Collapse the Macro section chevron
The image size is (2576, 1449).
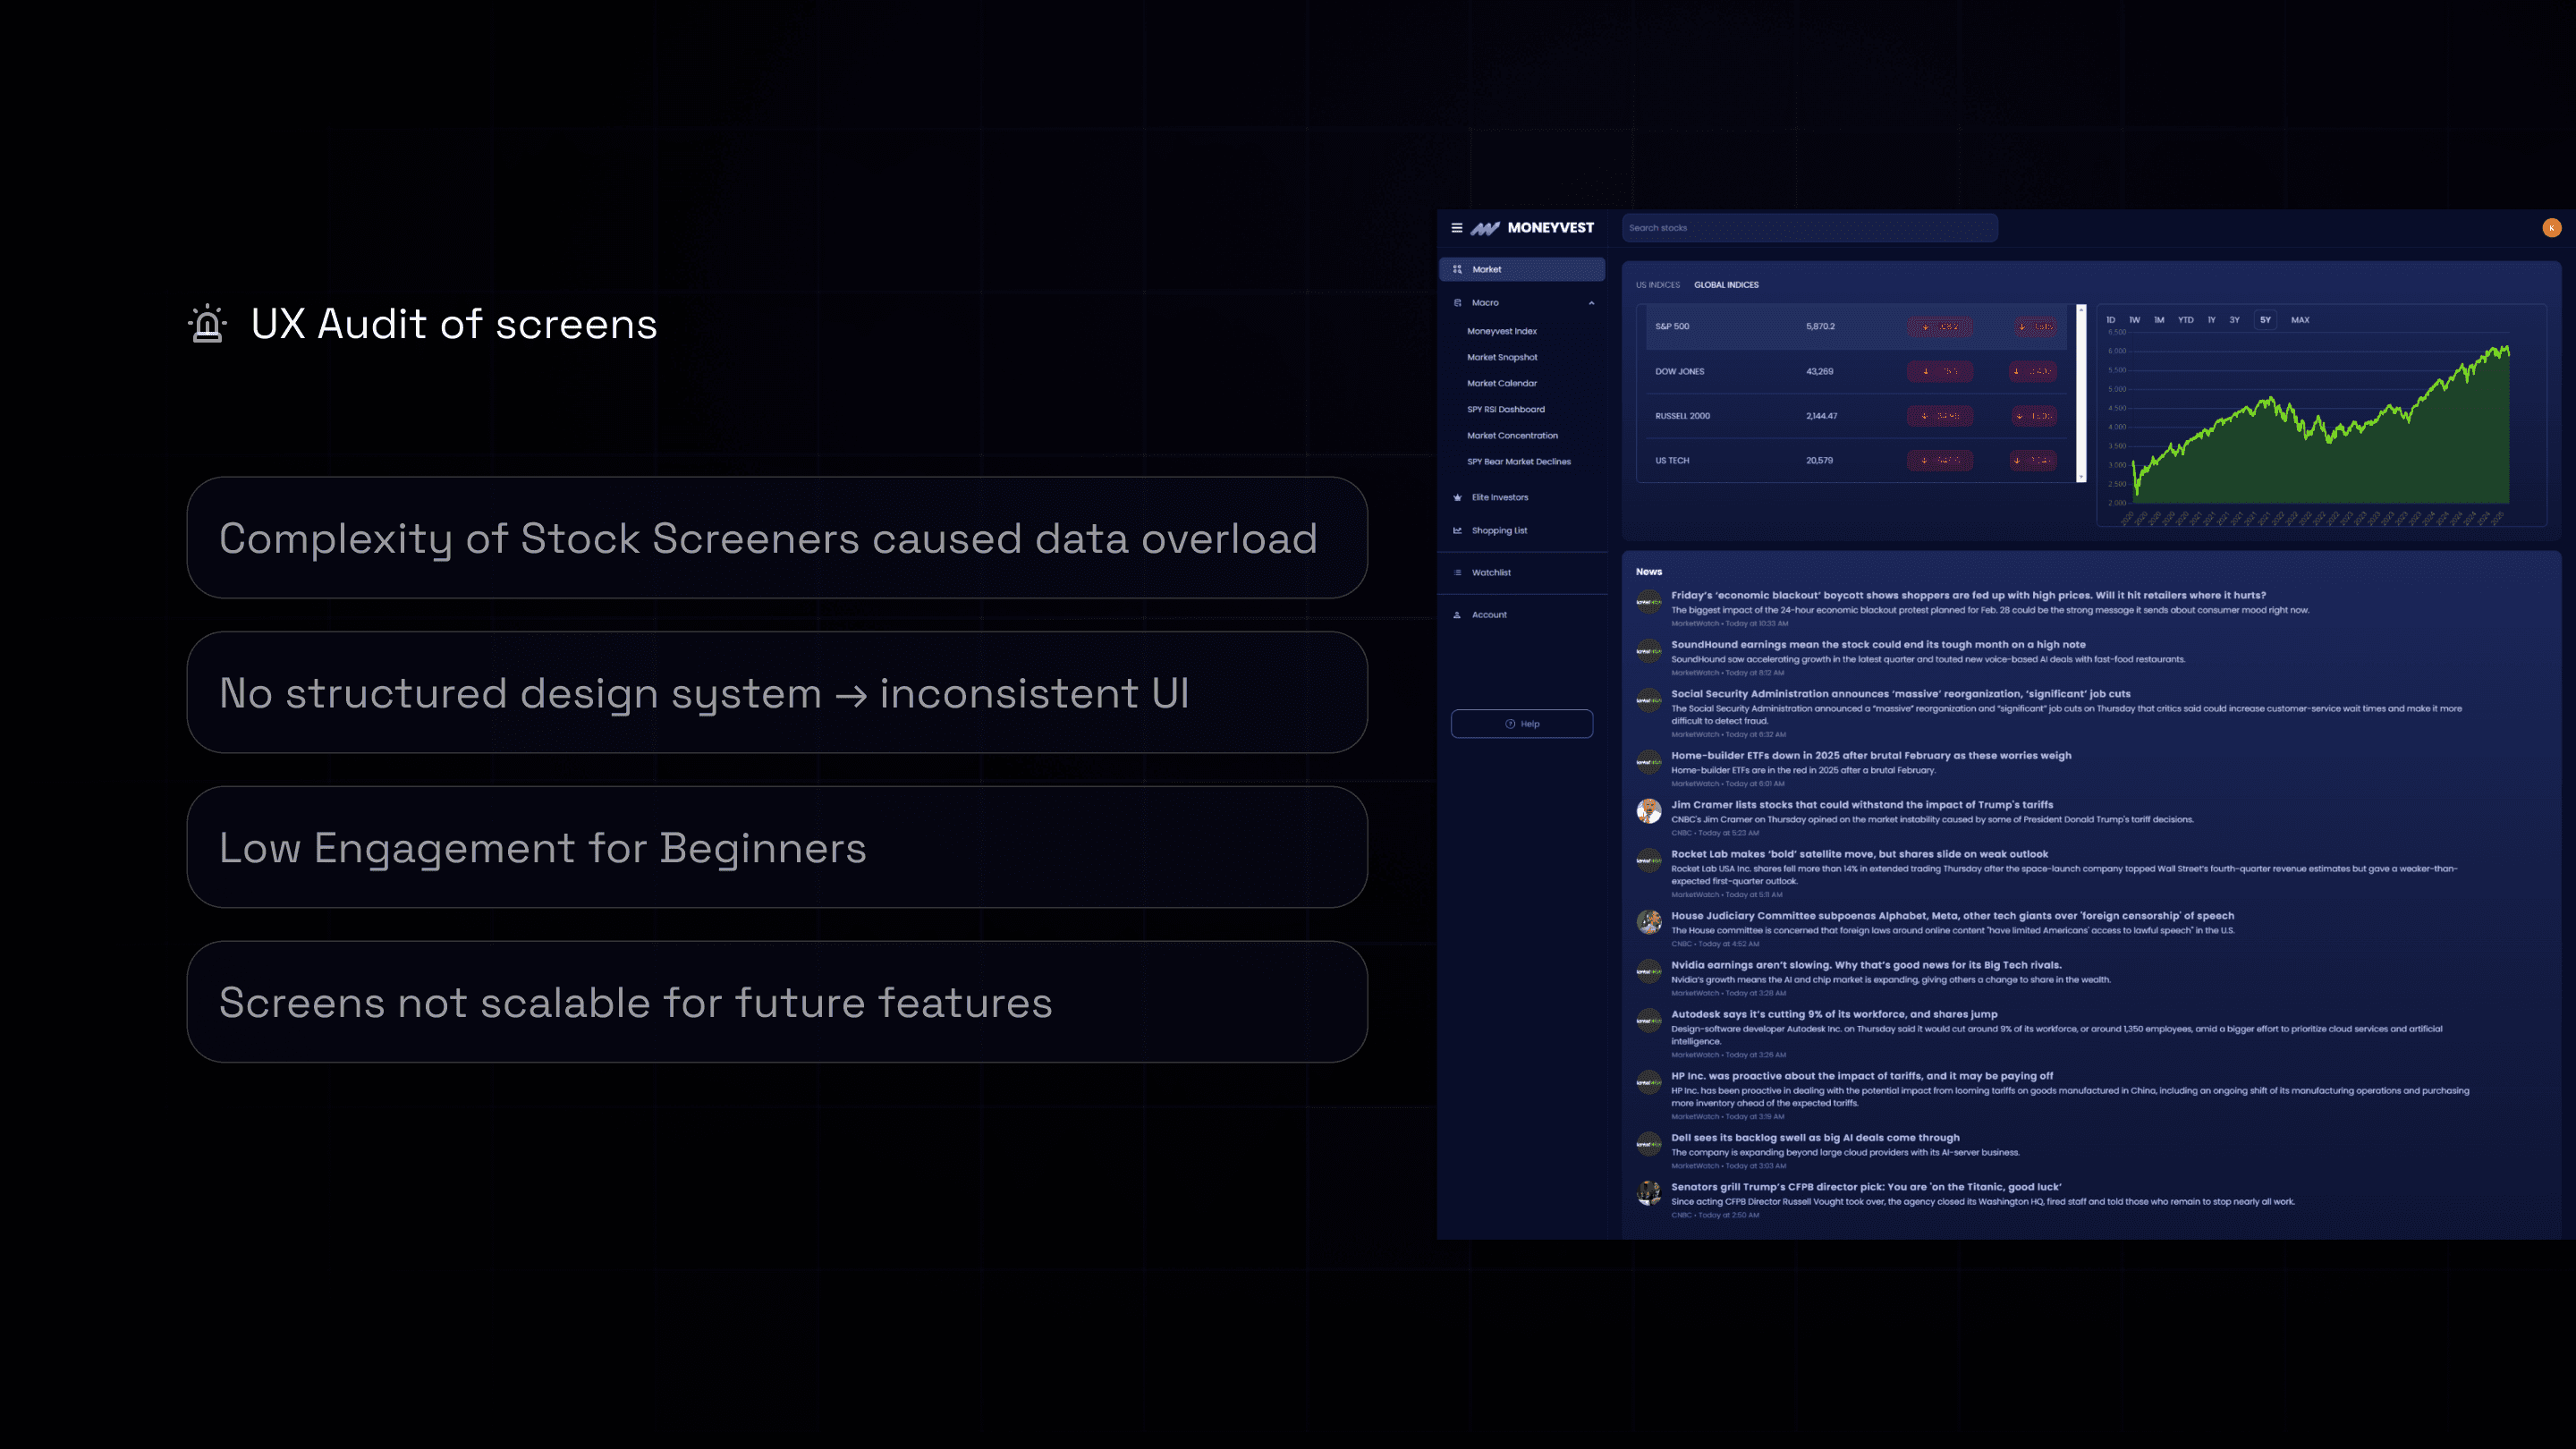1591,303
